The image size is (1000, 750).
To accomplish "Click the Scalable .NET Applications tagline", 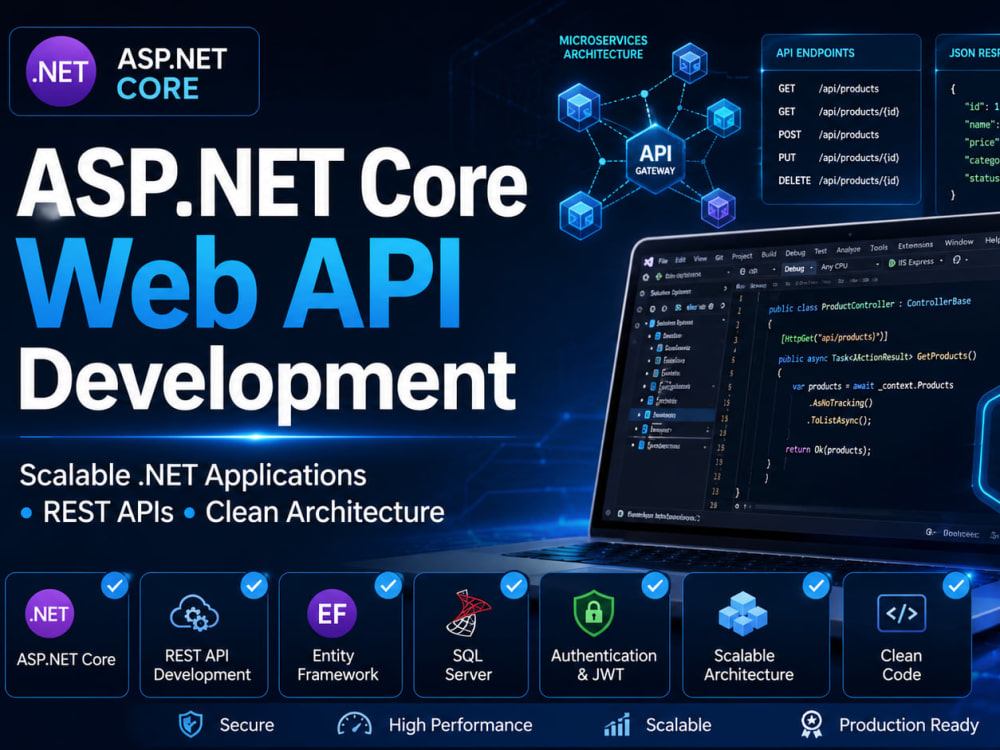I will coord(193,476).
